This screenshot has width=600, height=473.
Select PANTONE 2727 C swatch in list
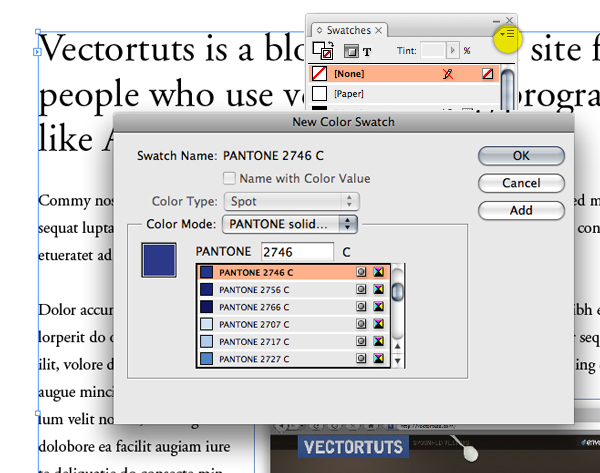(x=293, y=359)
